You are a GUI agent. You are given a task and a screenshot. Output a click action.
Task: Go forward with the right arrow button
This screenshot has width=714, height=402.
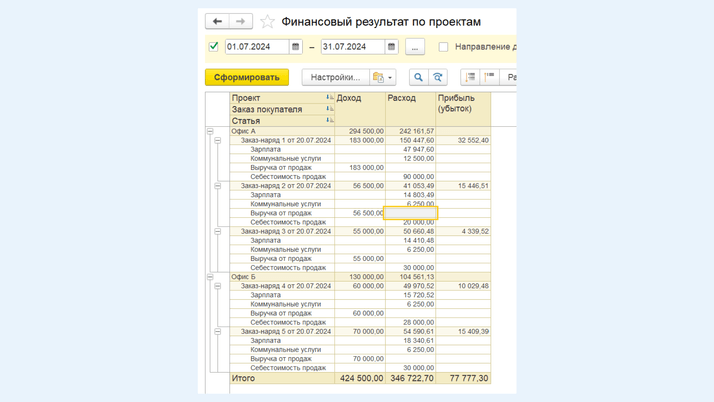point(240,21)
